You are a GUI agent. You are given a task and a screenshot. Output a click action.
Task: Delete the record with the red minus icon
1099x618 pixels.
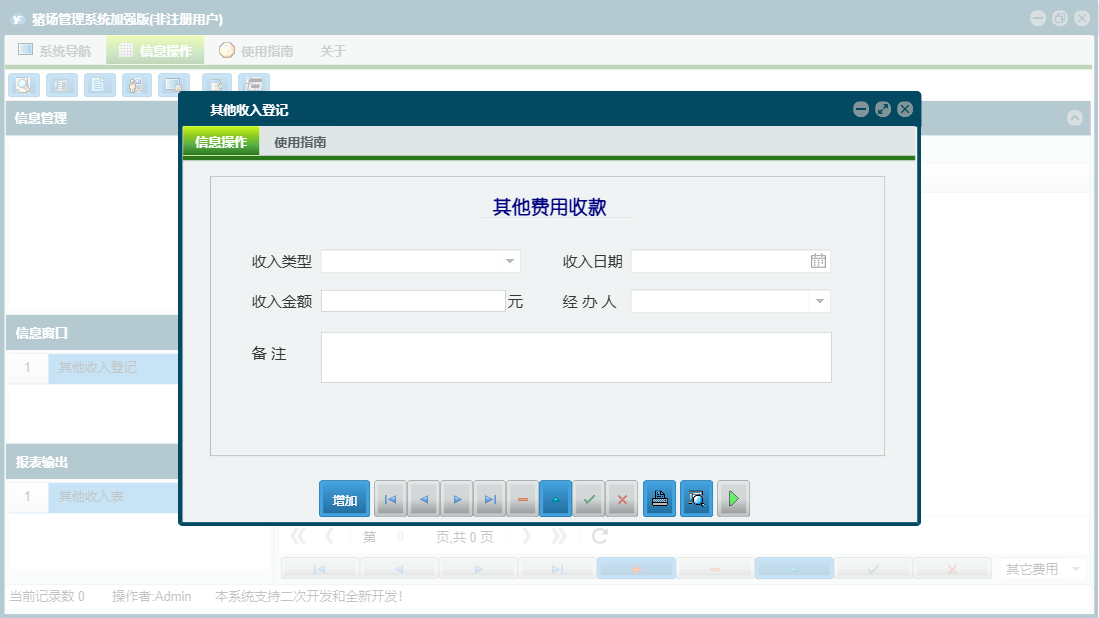click(x=522, y=498)
